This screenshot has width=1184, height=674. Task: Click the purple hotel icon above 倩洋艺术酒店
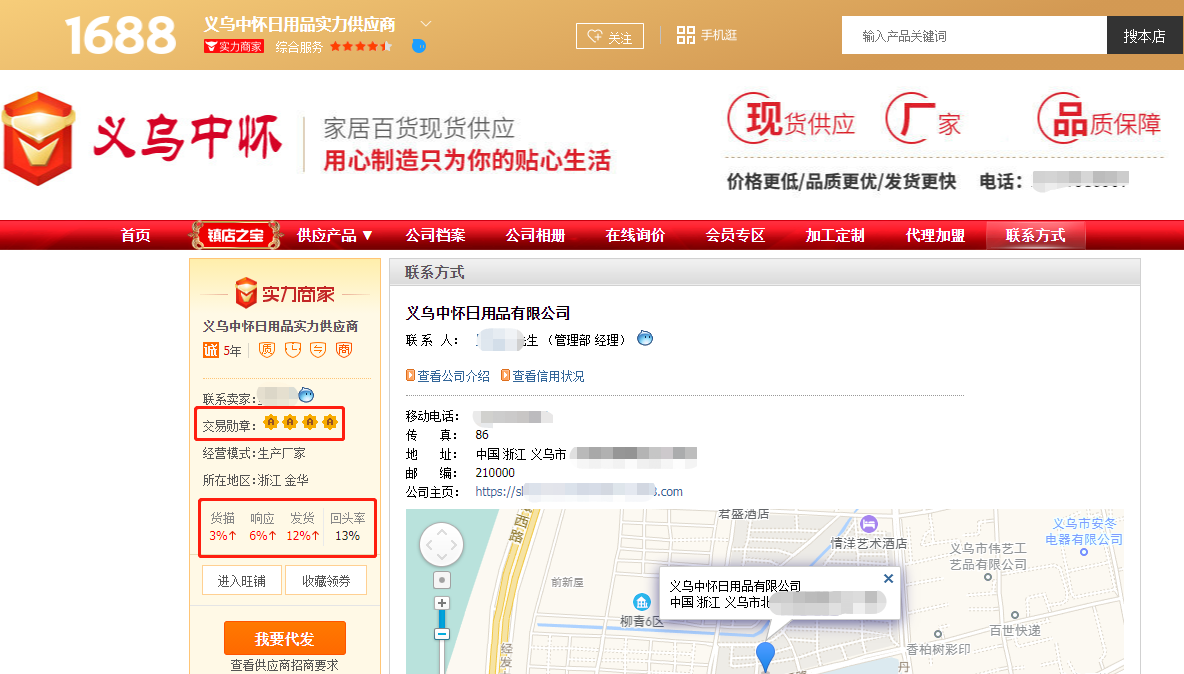coord(869,523)
